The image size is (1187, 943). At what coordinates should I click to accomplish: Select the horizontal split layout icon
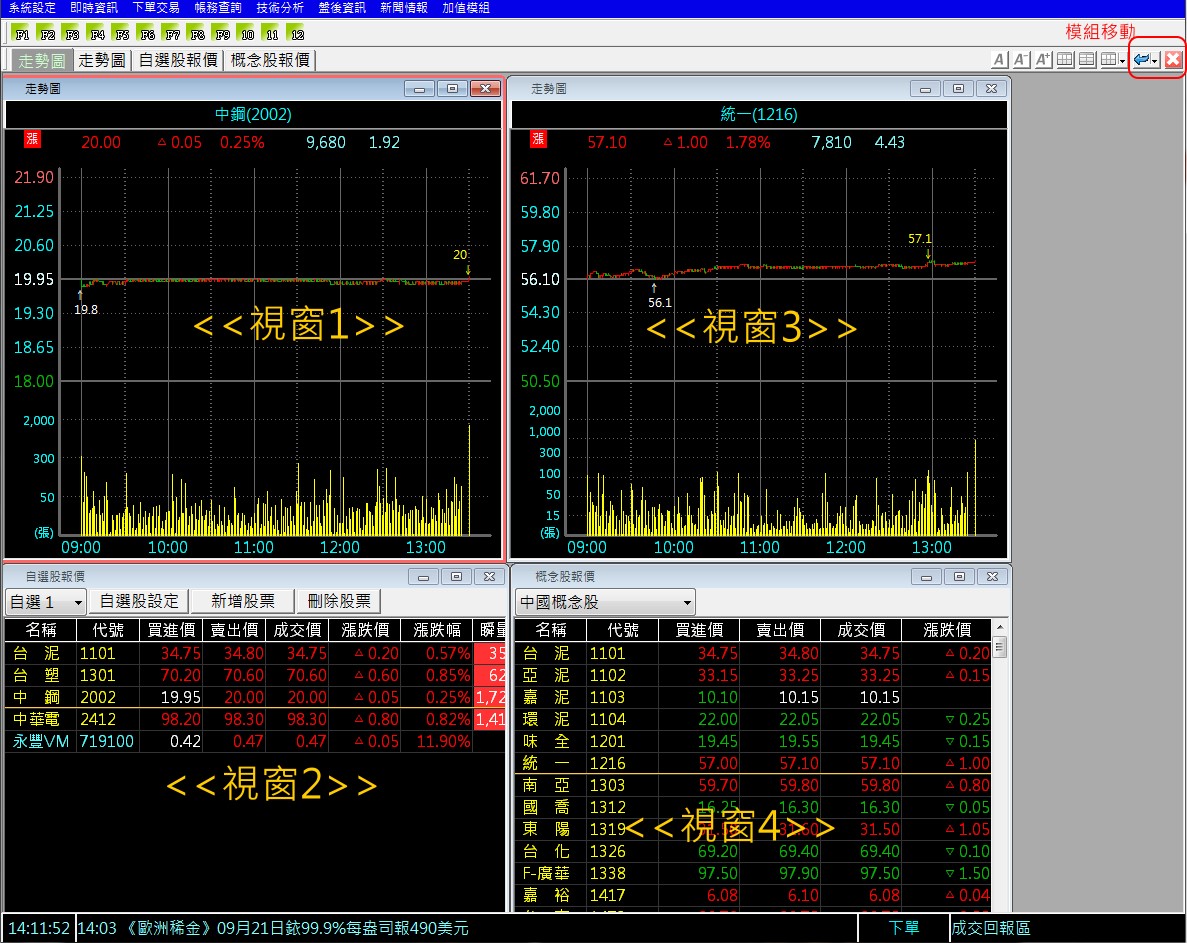click(x=1086, y=59)
